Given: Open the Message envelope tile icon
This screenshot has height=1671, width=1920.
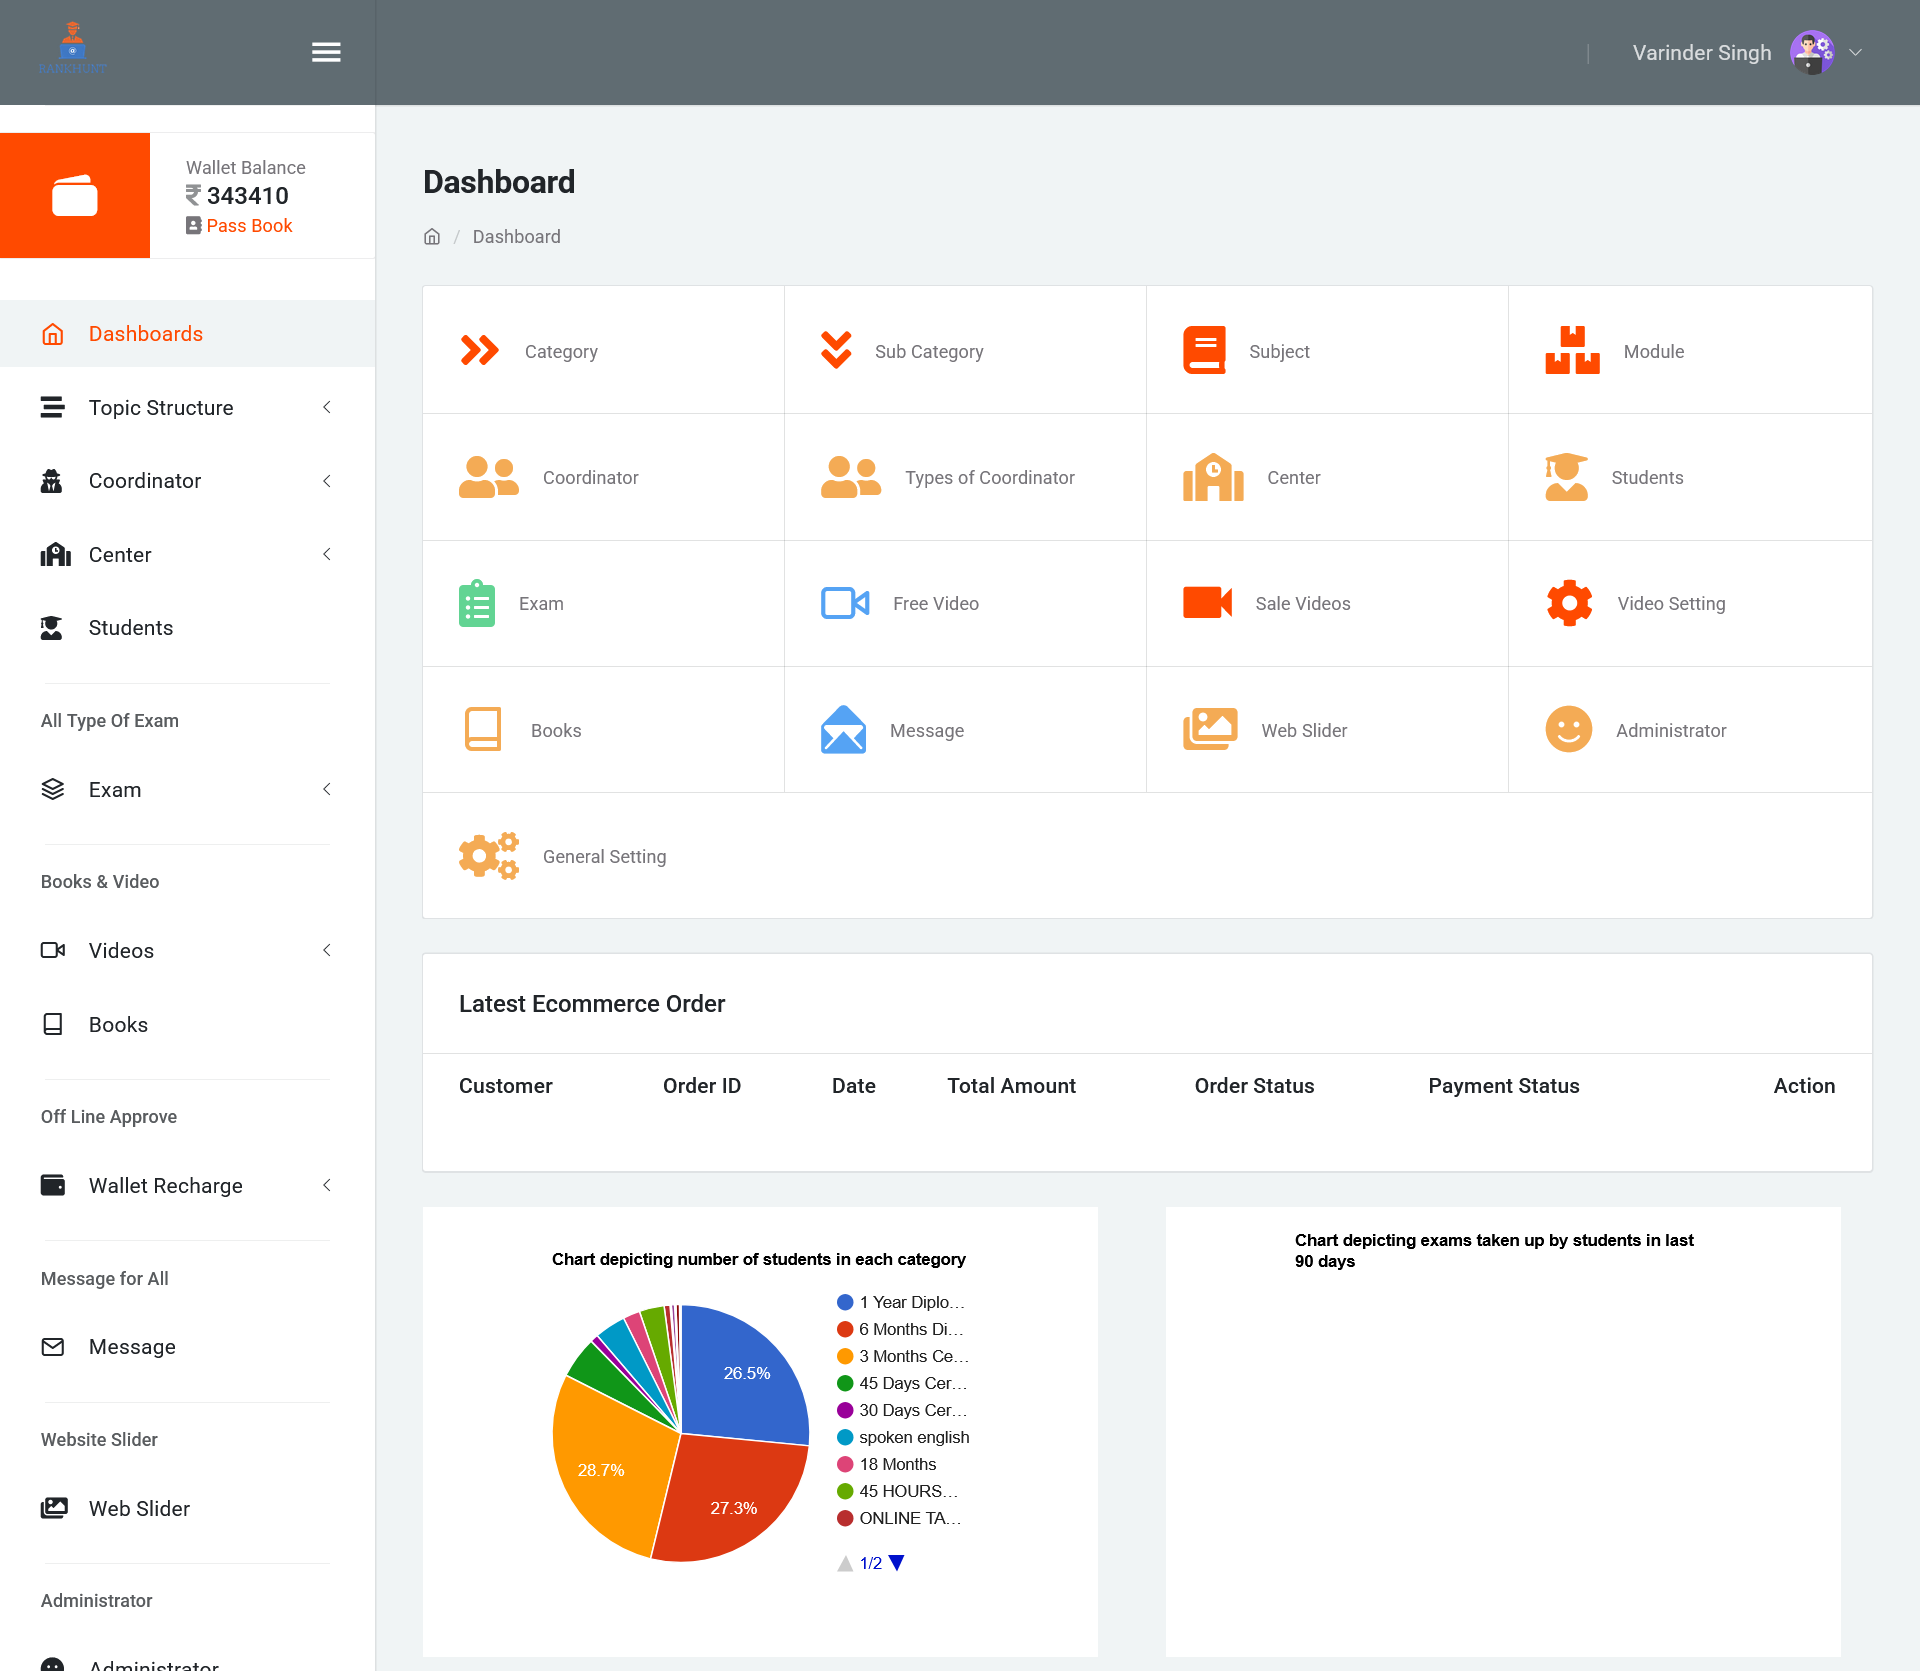Looking at the screenshot, I should (842, 730).
